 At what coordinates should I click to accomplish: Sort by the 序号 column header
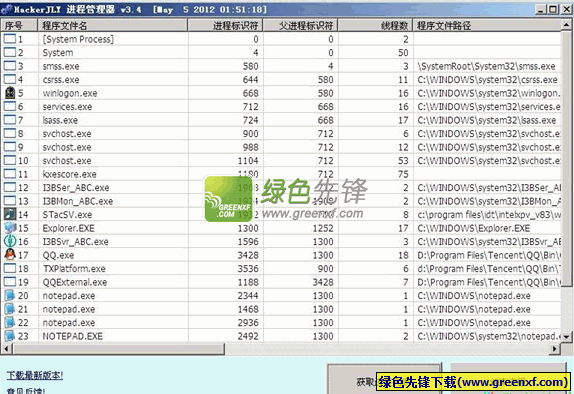[x=19, y=25]
